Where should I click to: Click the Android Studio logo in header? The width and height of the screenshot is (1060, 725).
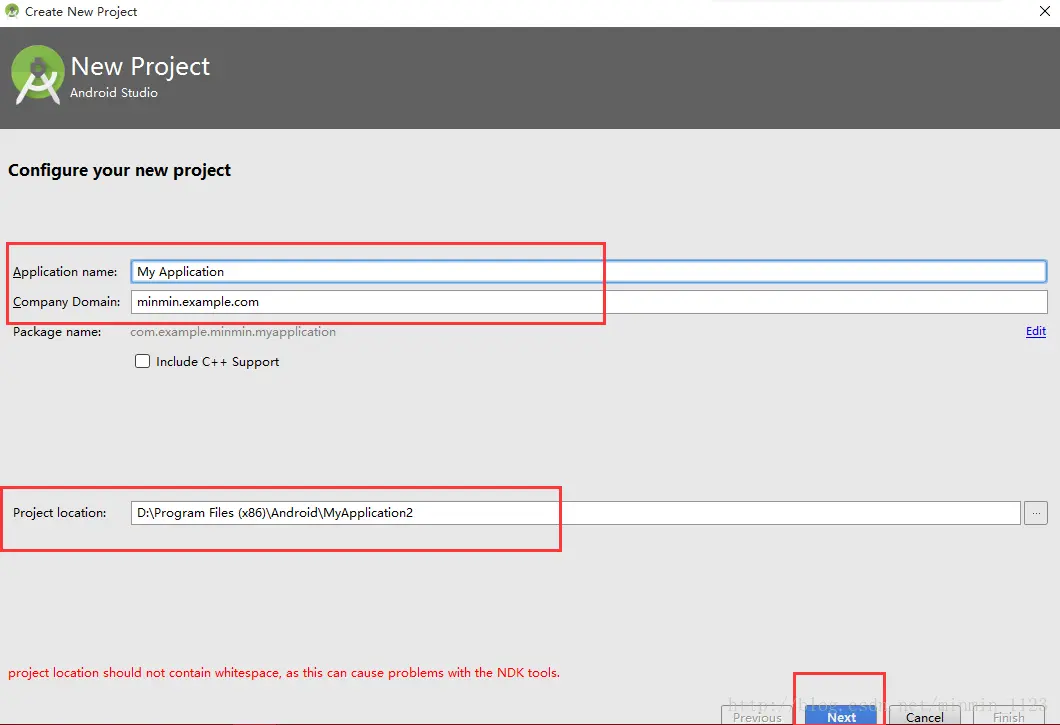click(37, 75)
